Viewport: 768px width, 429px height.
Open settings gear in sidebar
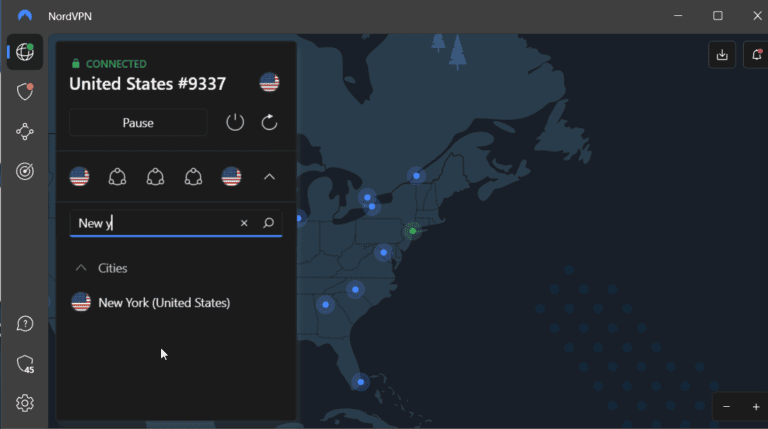pyautogui.click(x=24, y=403)
